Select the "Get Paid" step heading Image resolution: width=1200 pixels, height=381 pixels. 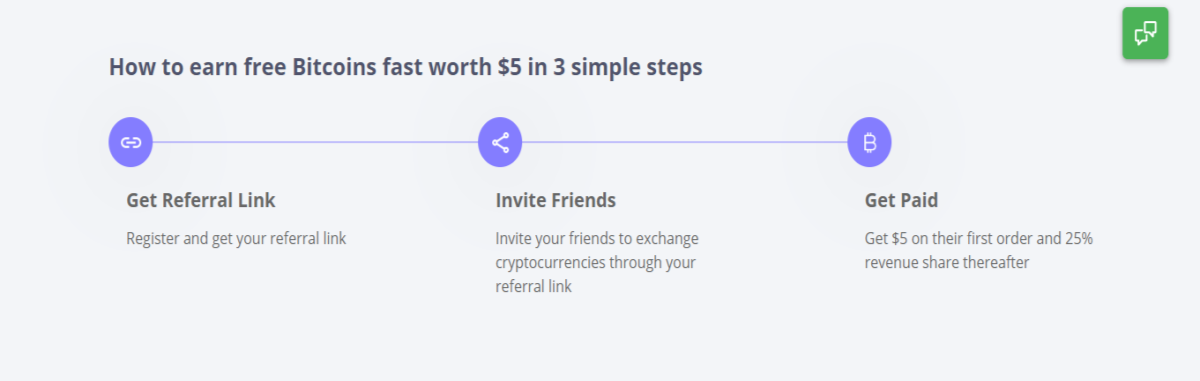(x=901, y=200)
